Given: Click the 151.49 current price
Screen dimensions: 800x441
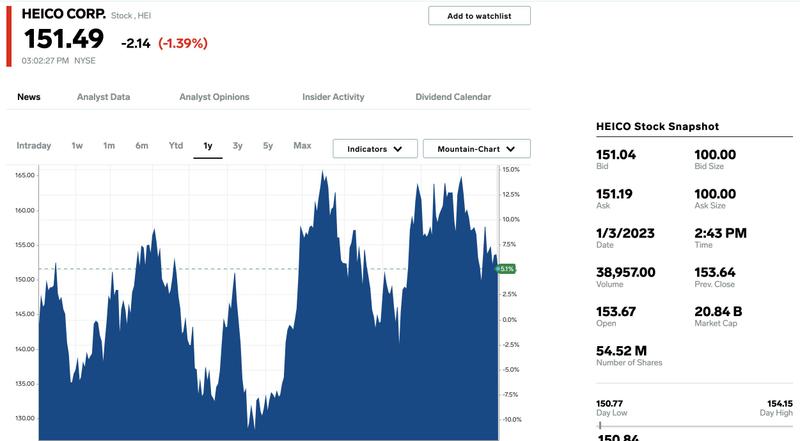Looking at the screenshot, I should [x=64, y=39].
